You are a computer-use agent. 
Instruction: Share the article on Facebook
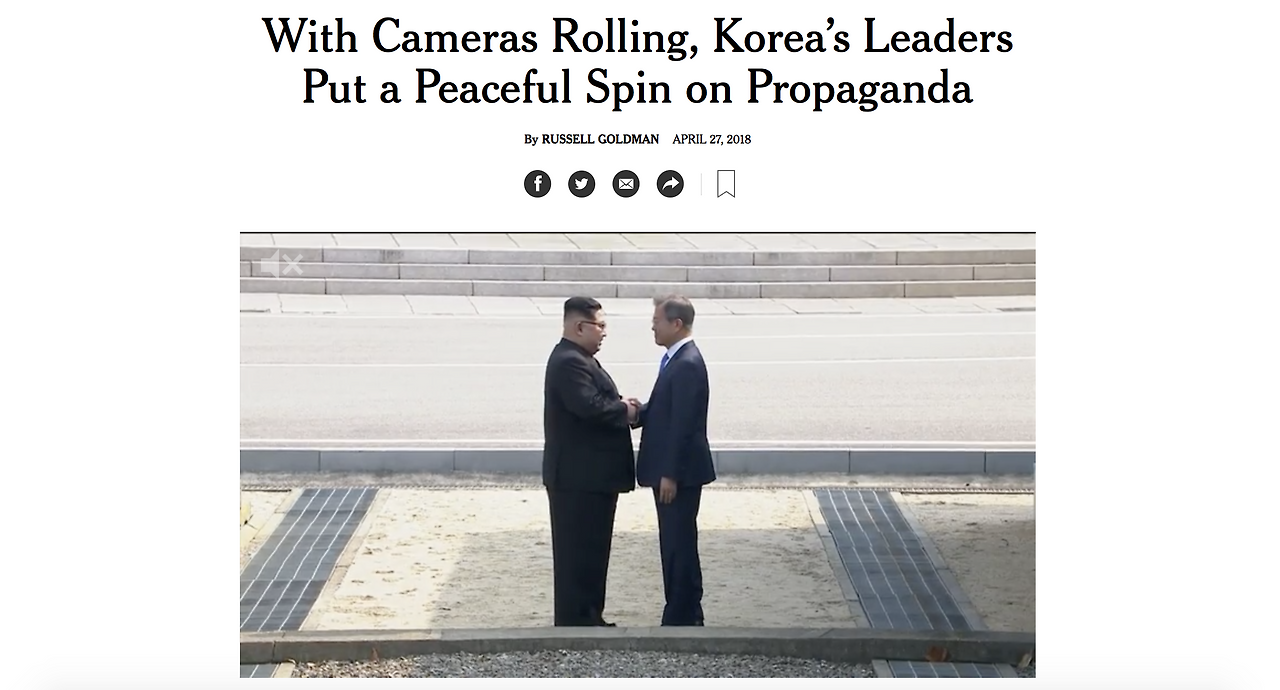coord(537,184)
